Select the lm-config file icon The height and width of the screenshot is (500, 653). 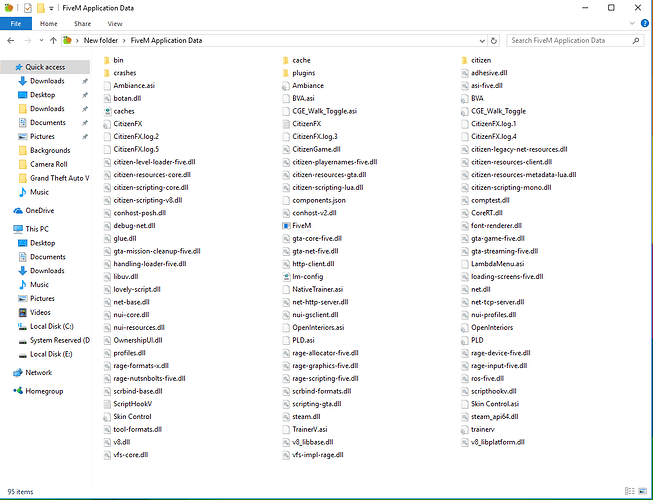tap(285, 276)
